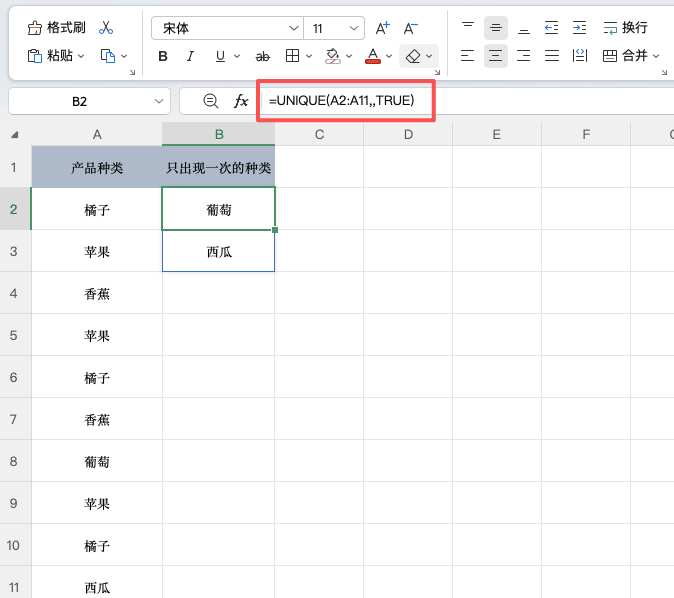Toggle strikethrough formatting
This screenshot has width=674, height=598.
263,56
